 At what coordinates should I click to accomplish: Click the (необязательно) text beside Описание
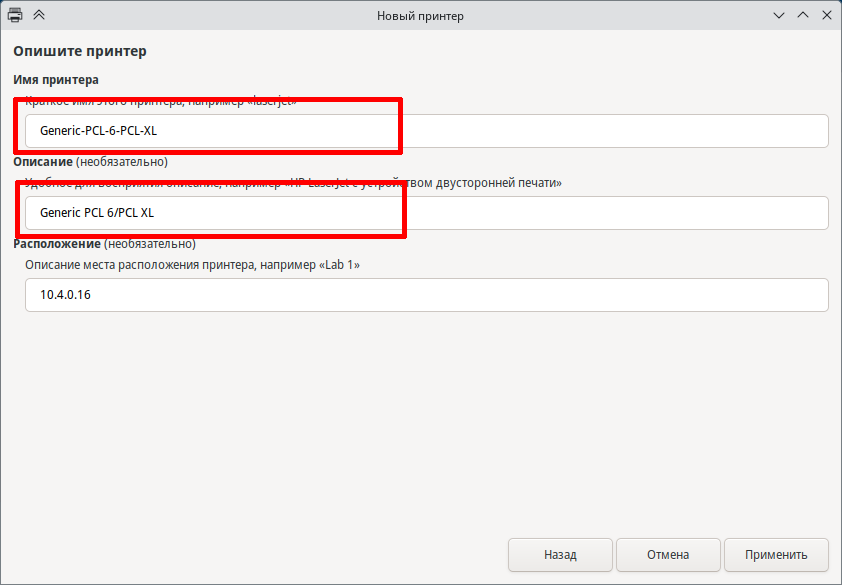point(122,162)
